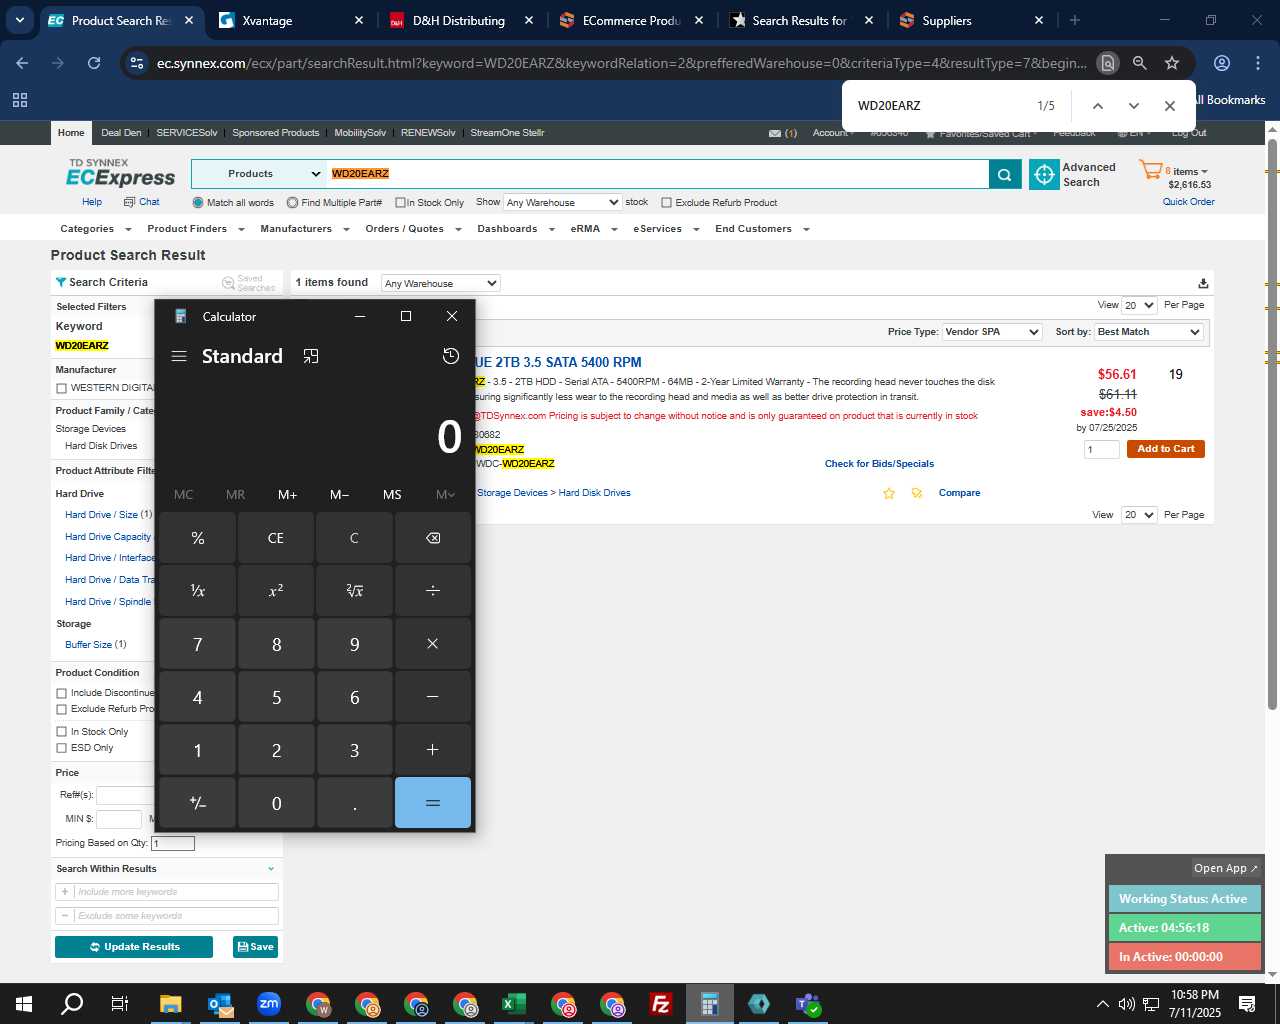Add product to favorites star icon
The image size is (1280, 1024).
tap(888, 493)
